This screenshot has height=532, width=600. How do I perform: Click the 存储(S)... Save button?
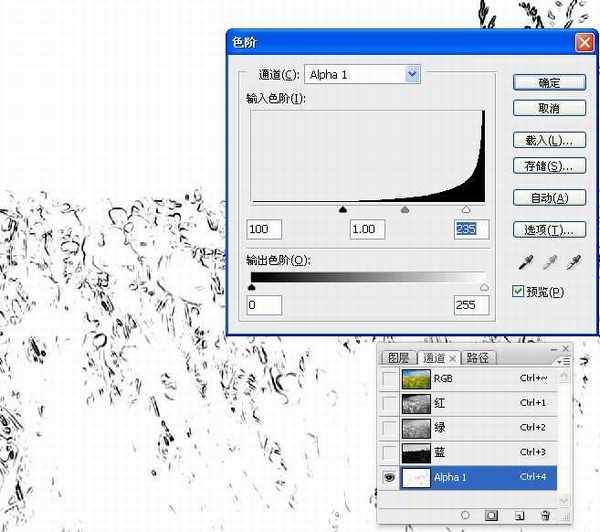[x=549, y=166]
